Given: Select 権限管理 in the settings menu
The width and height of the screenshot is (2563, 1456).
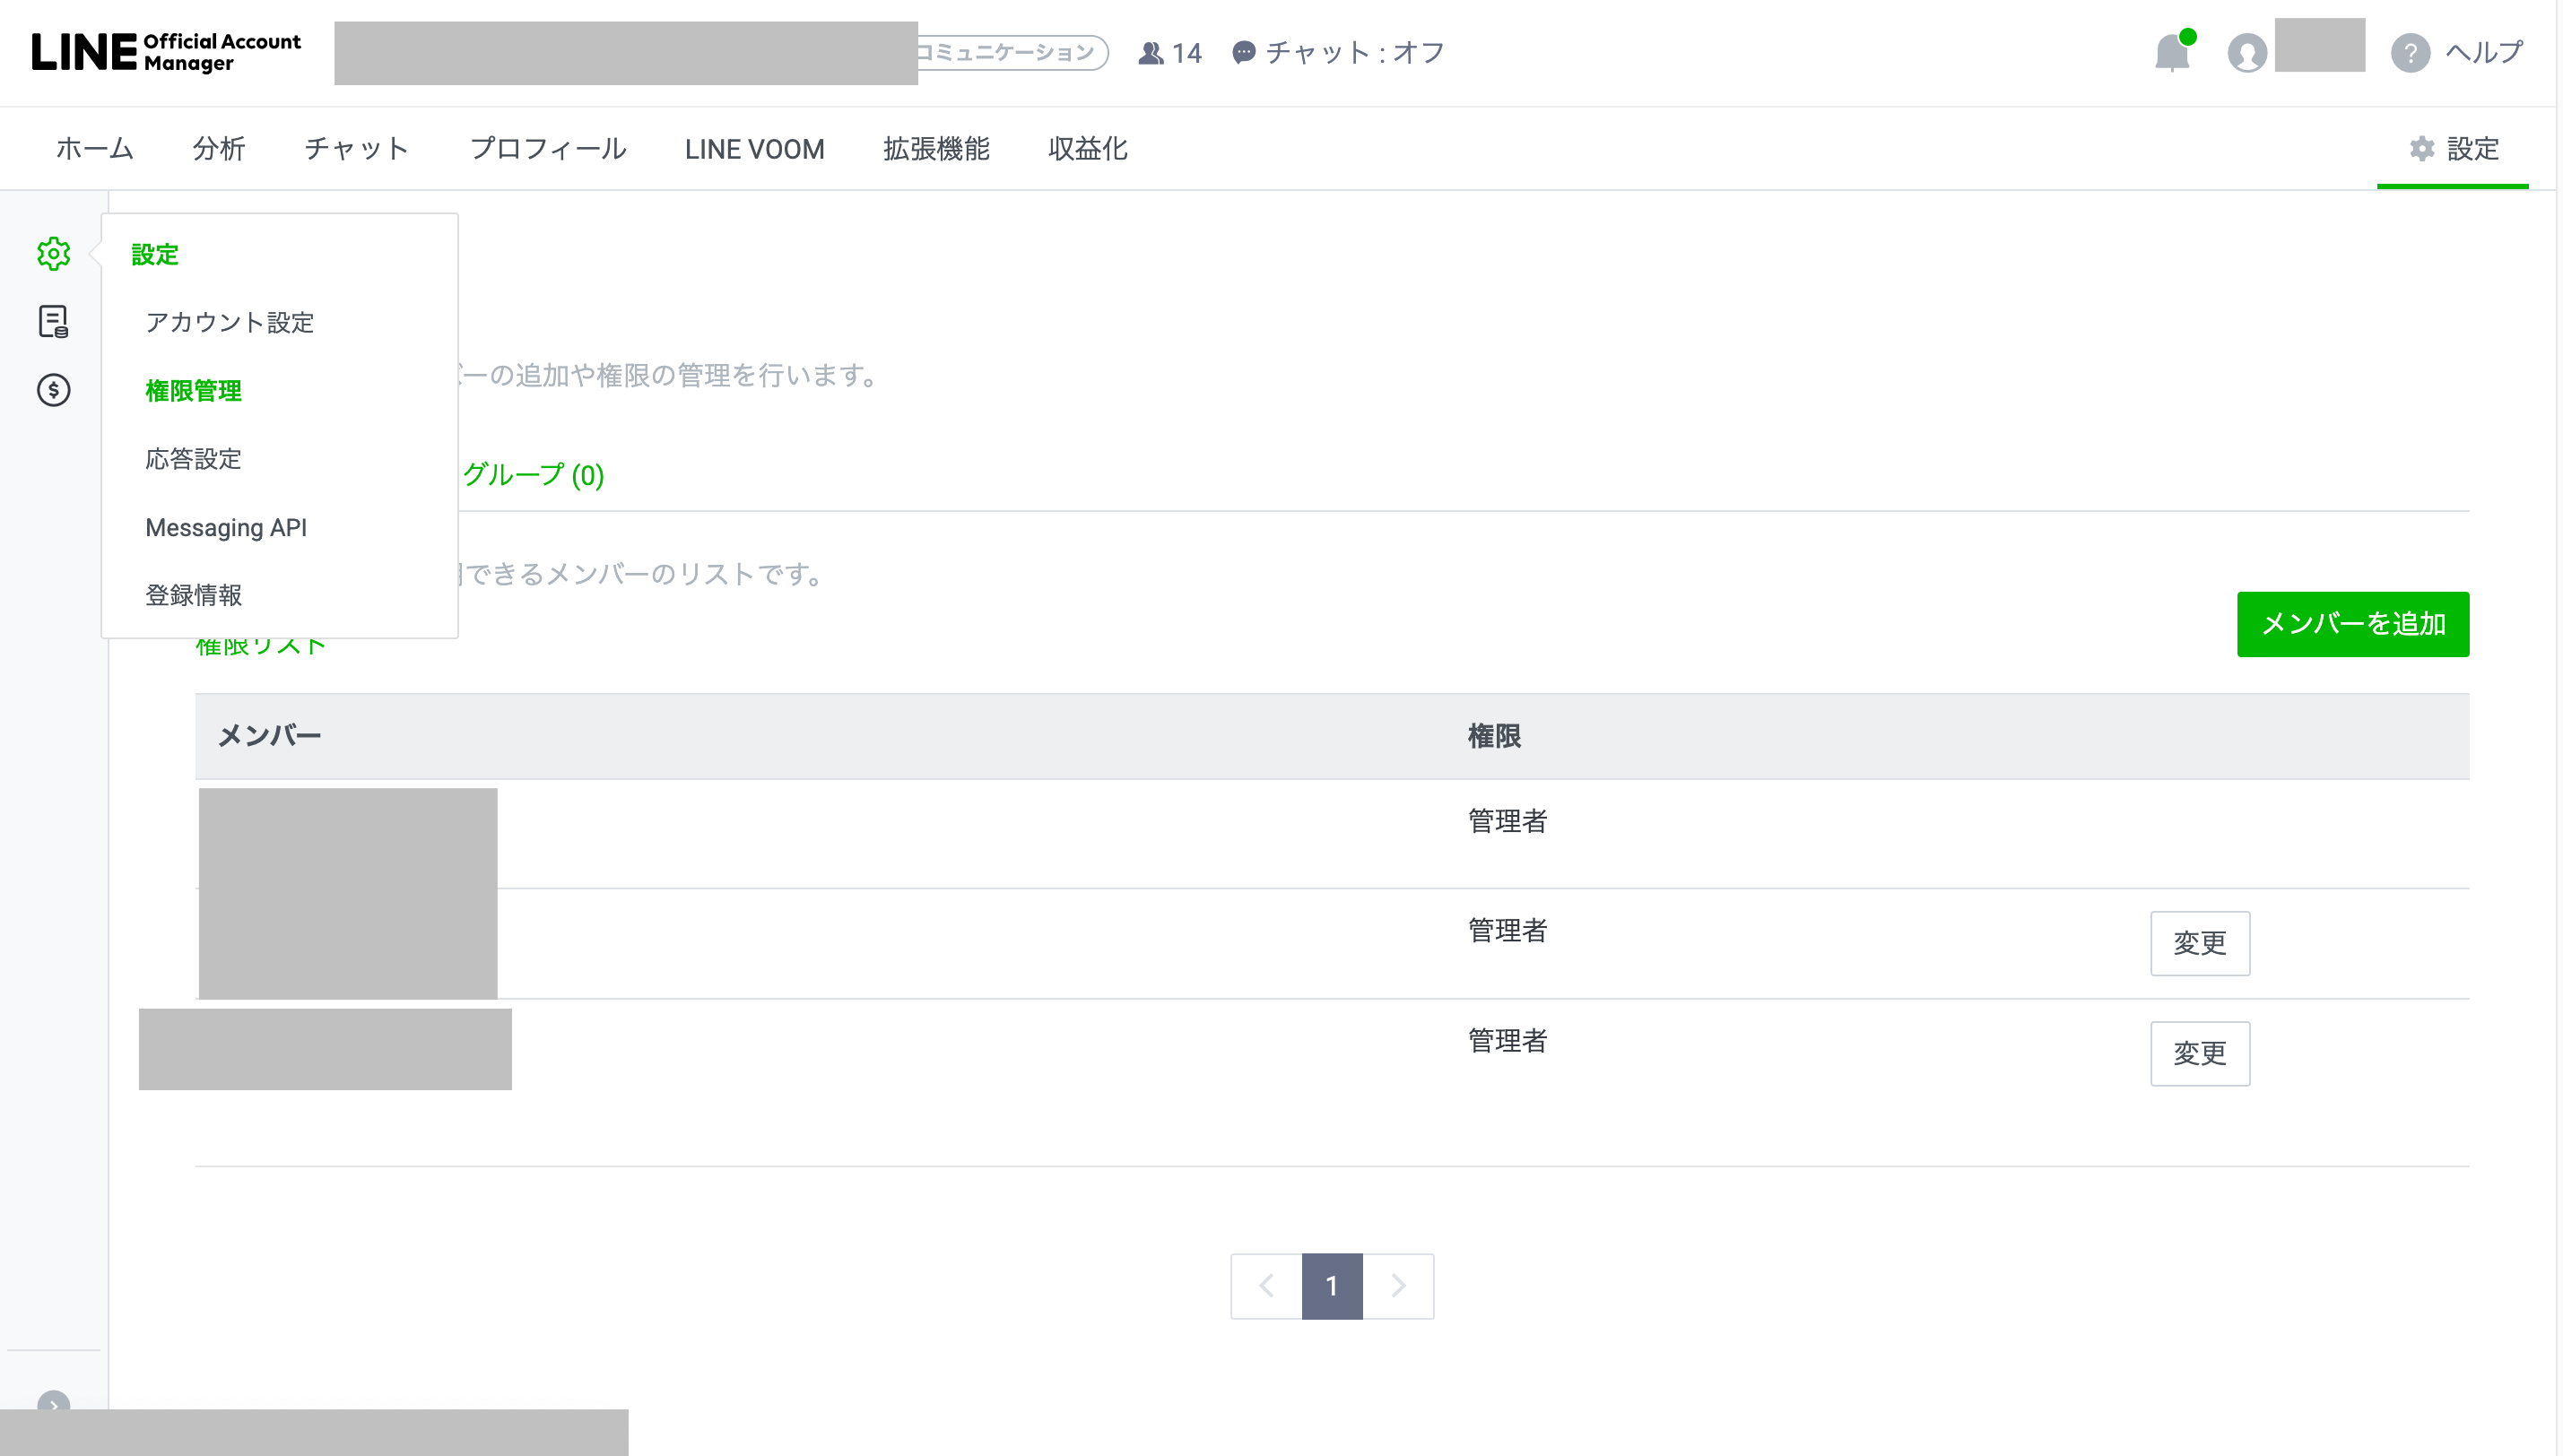Looking at the screenshot, I should 193,391.
